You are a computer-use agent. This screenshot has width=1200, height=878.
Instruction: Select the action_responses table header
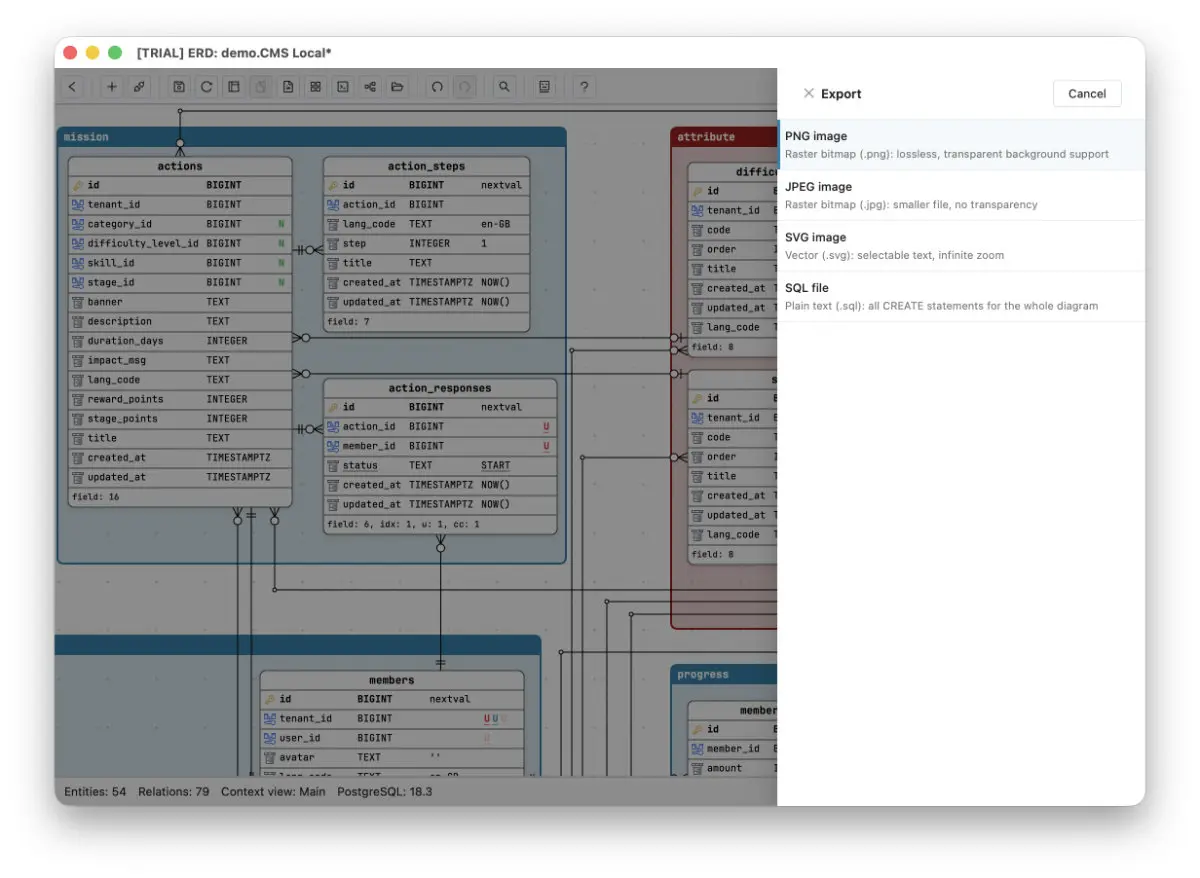pos(440,388)
